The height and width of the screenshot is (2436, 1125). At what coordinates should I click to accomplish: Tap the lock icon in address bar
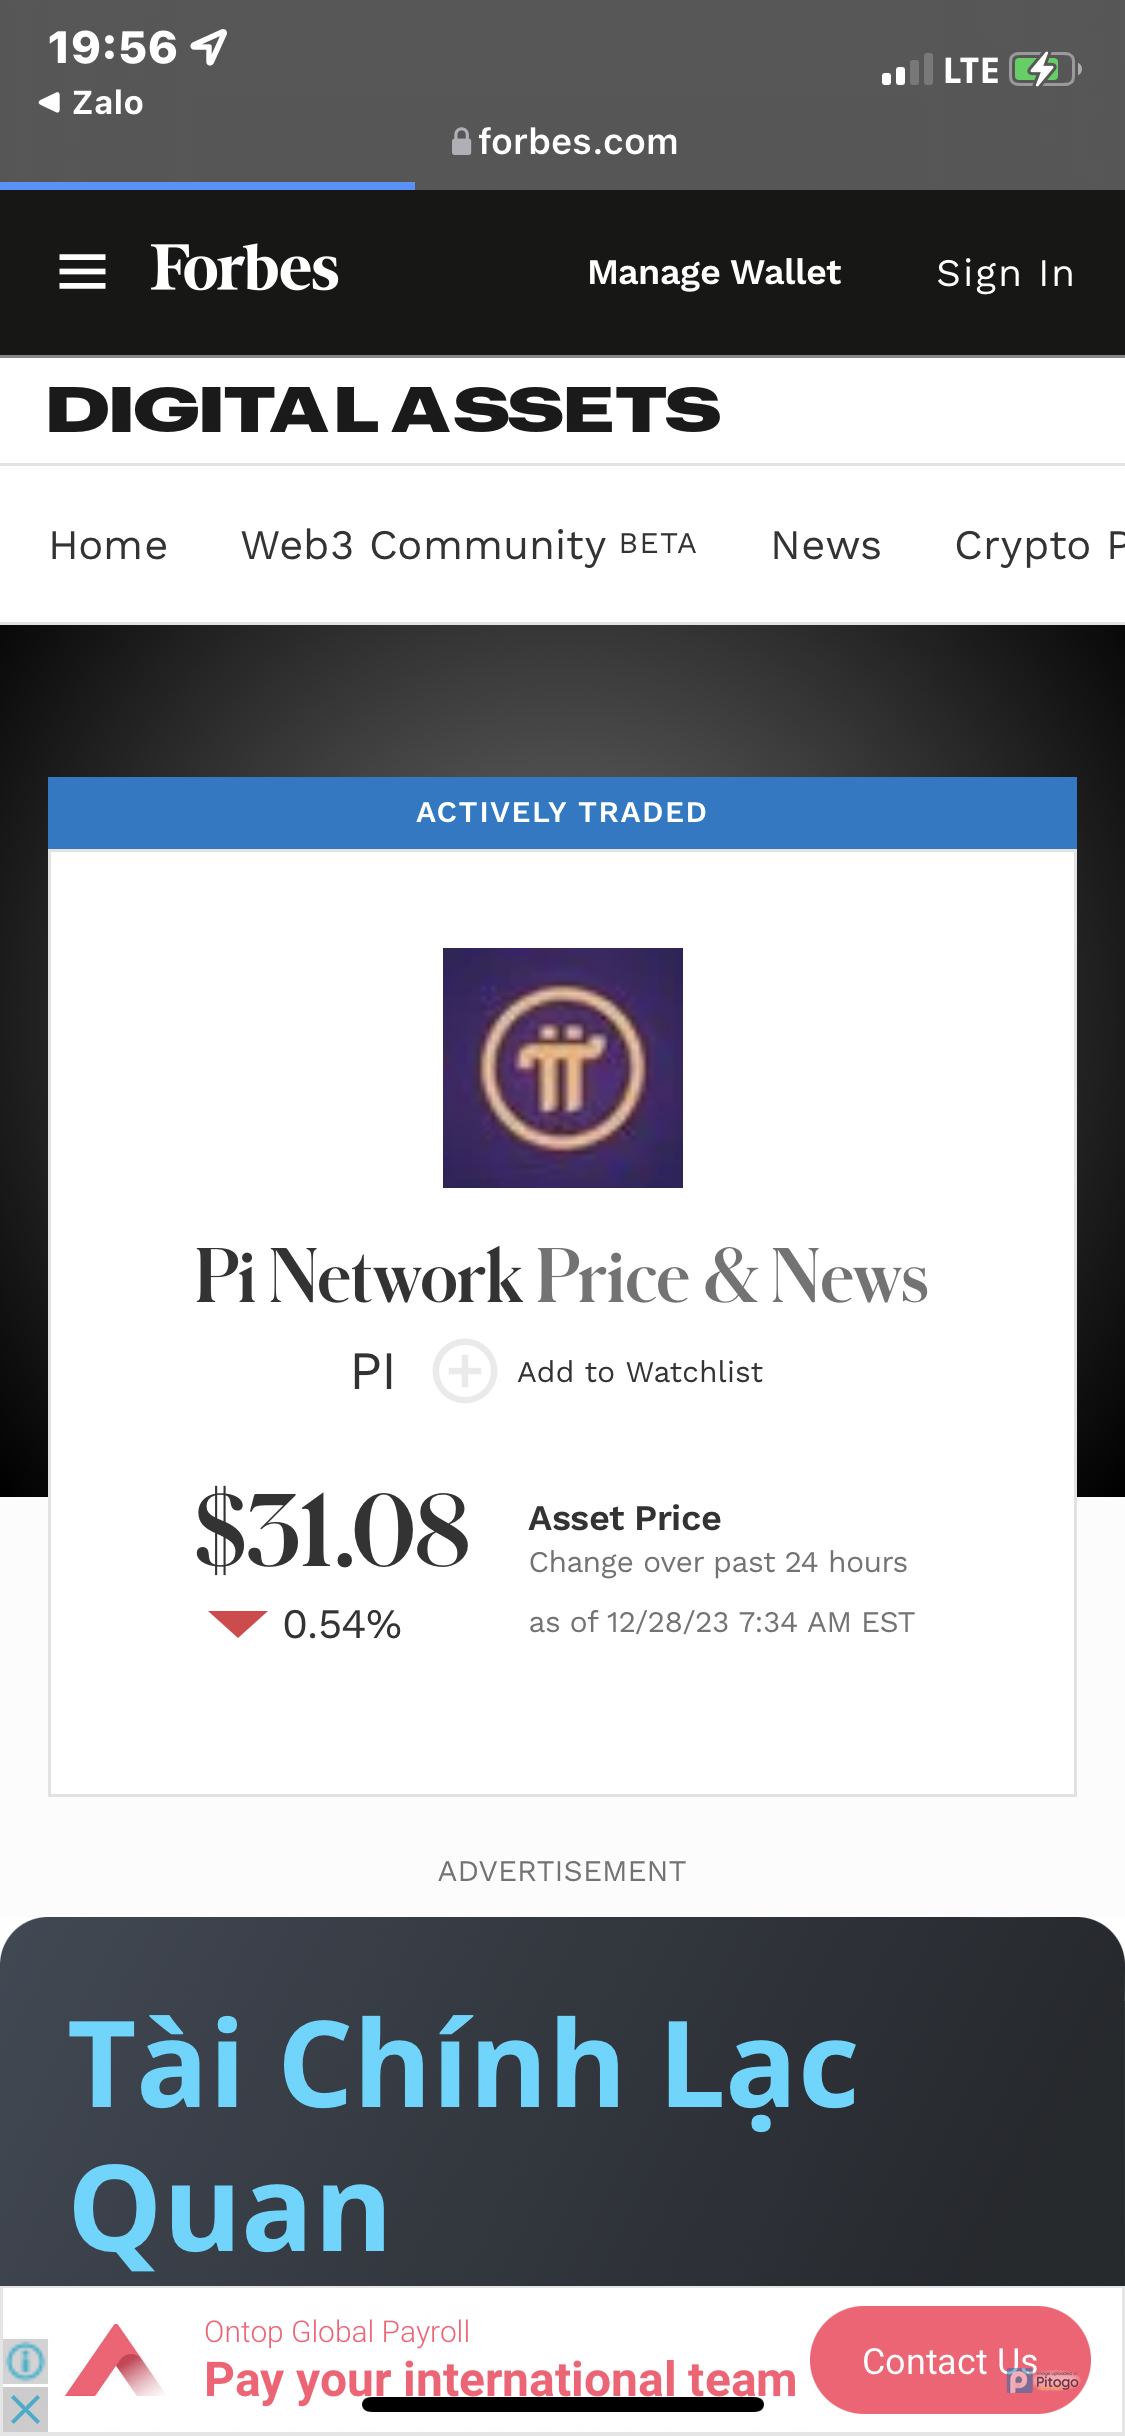(x=461, y=142)
